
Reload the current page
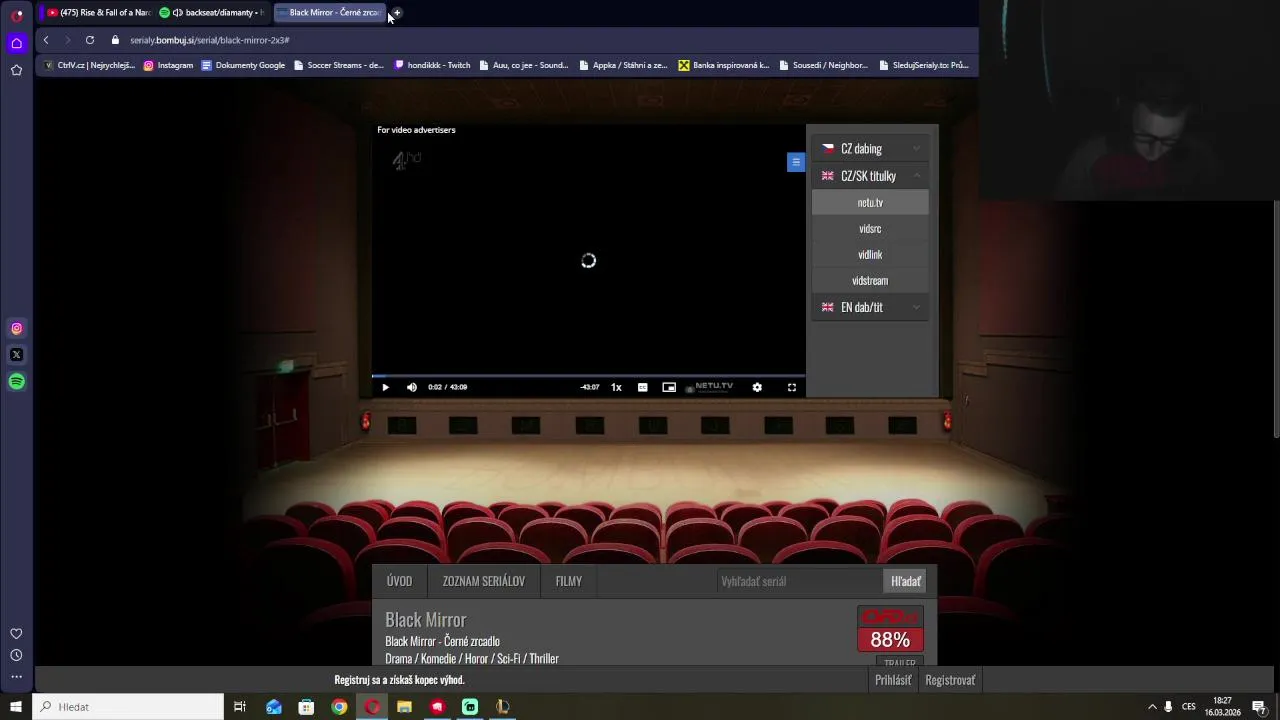click(x=90, y=40)
